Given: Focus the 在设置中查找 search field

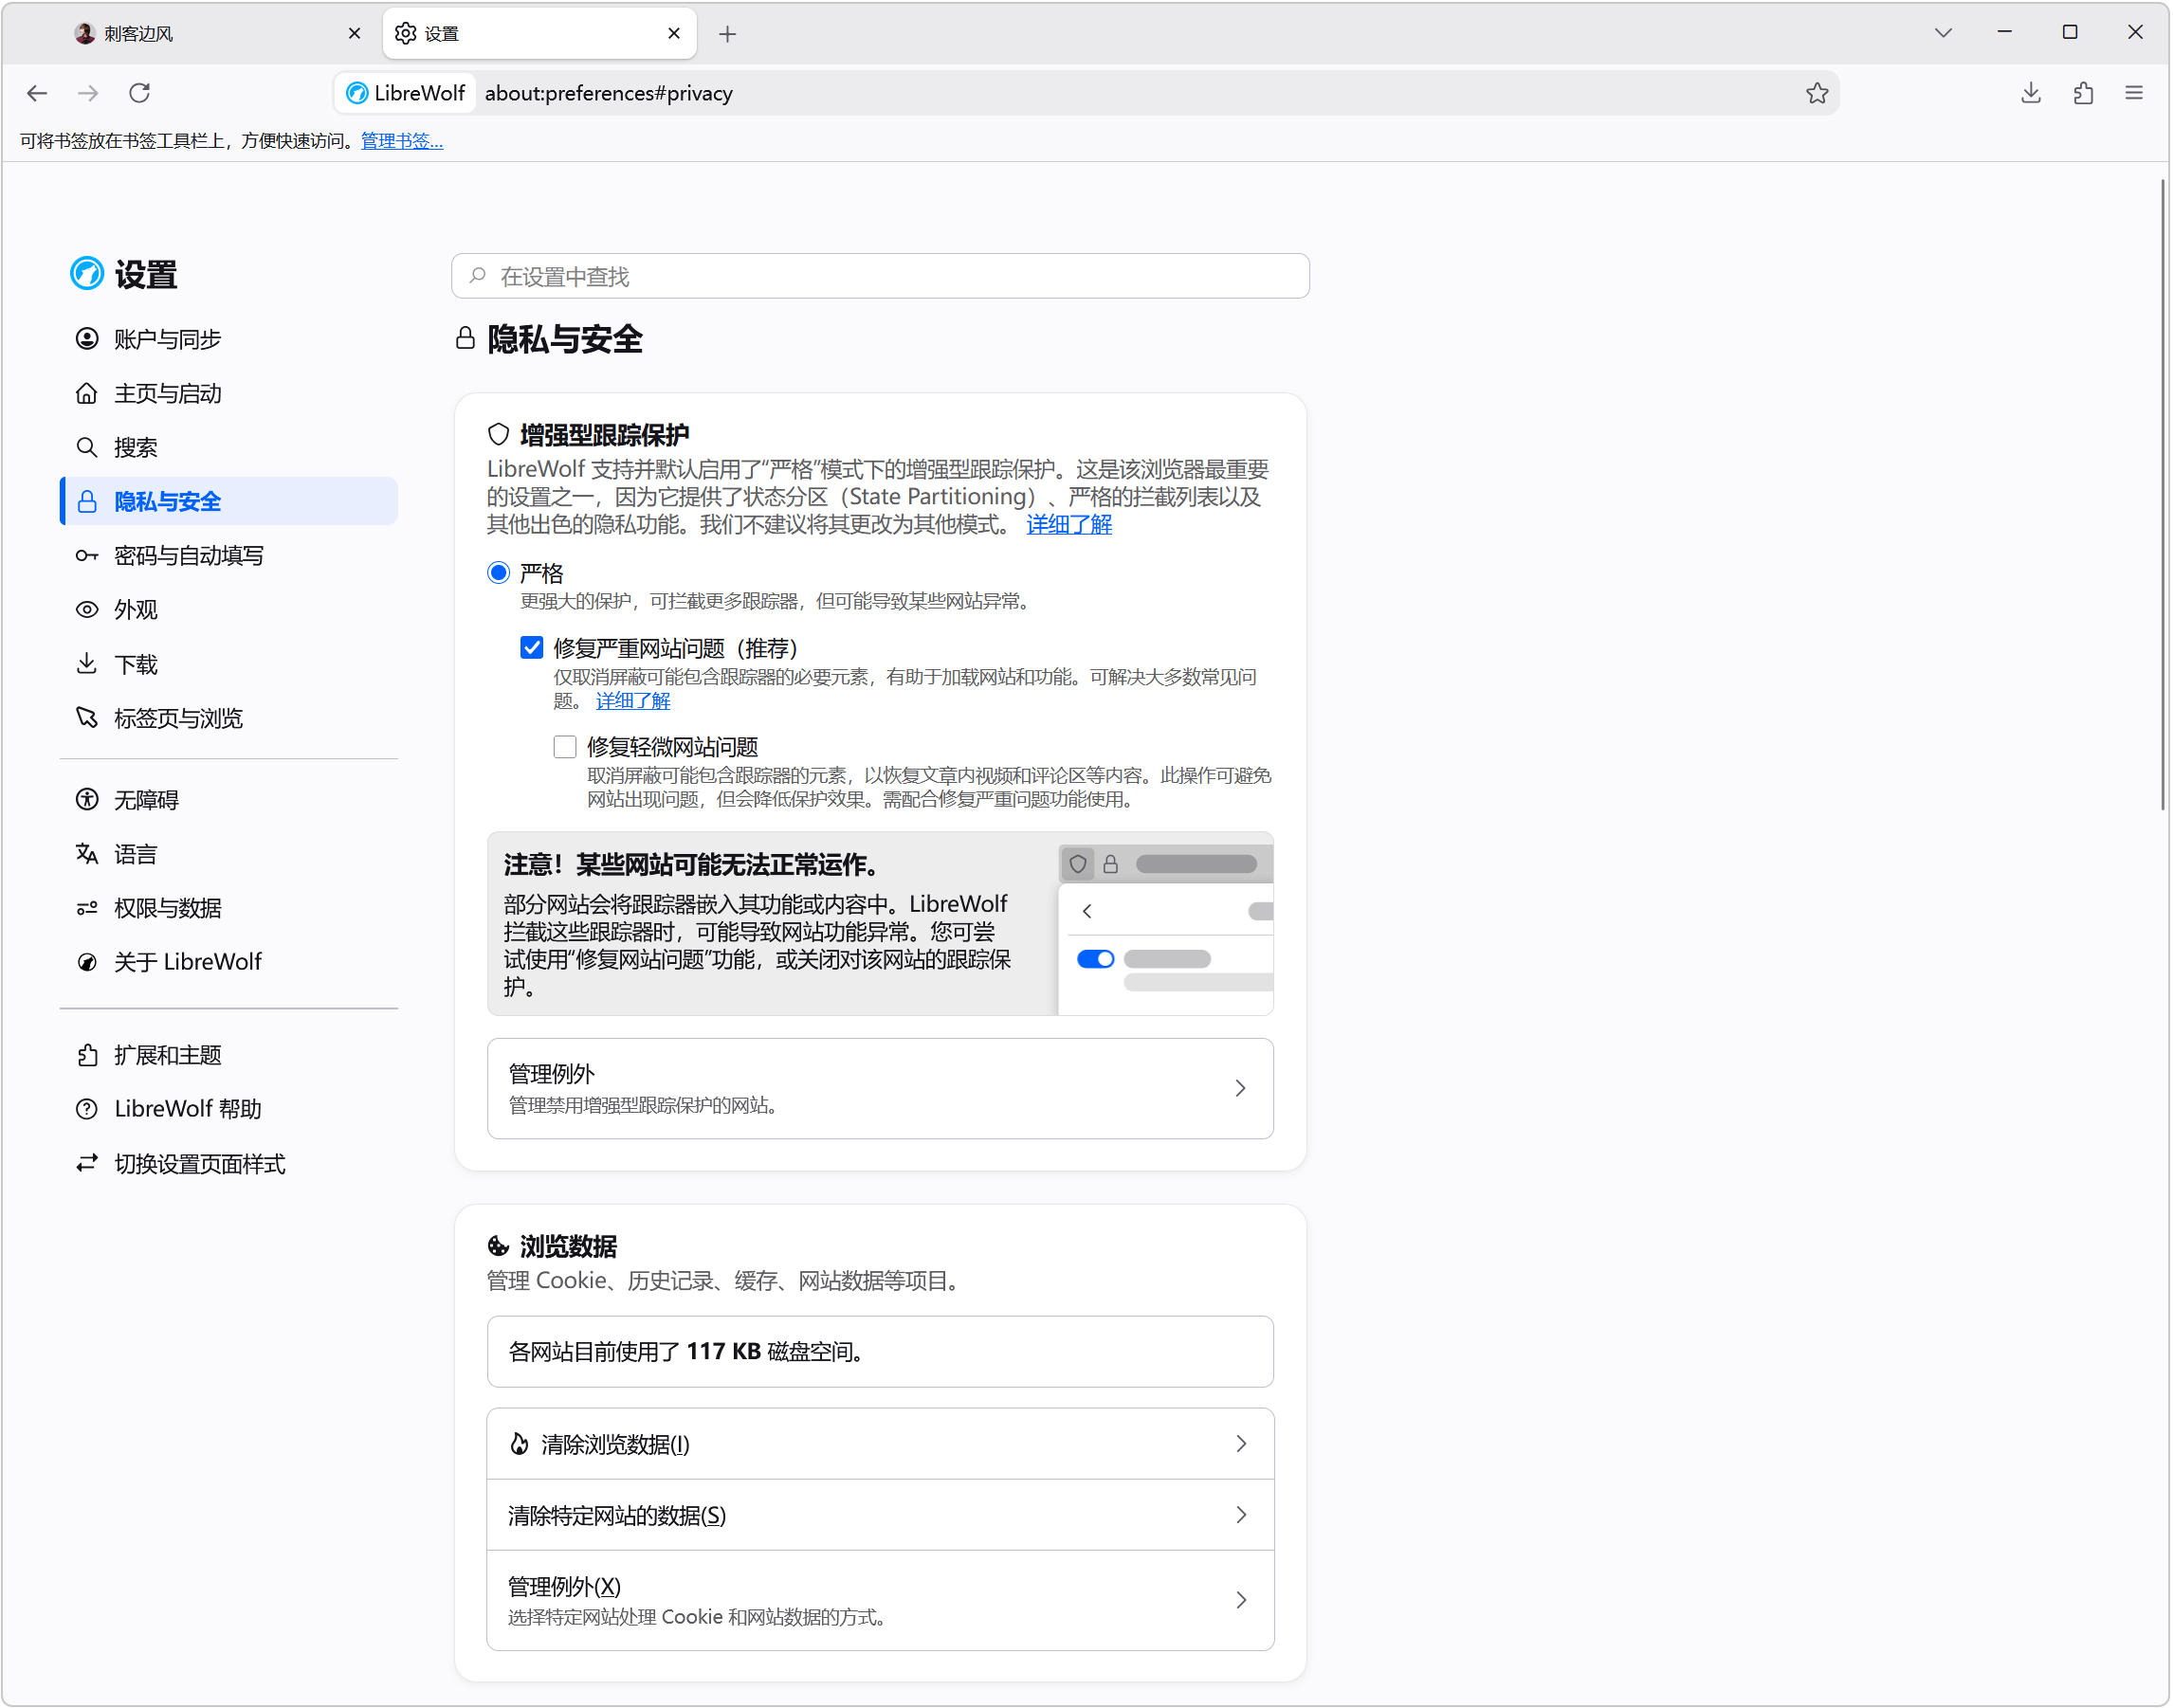Looking at the screenshot, I should (x=880, y=276).
